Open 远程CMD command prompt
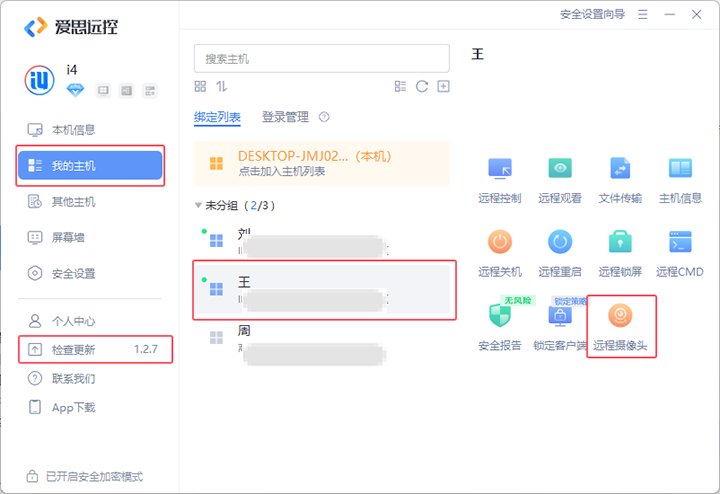Screen dimensions: 720x494 pyautogui.click(x=680, y=254)
